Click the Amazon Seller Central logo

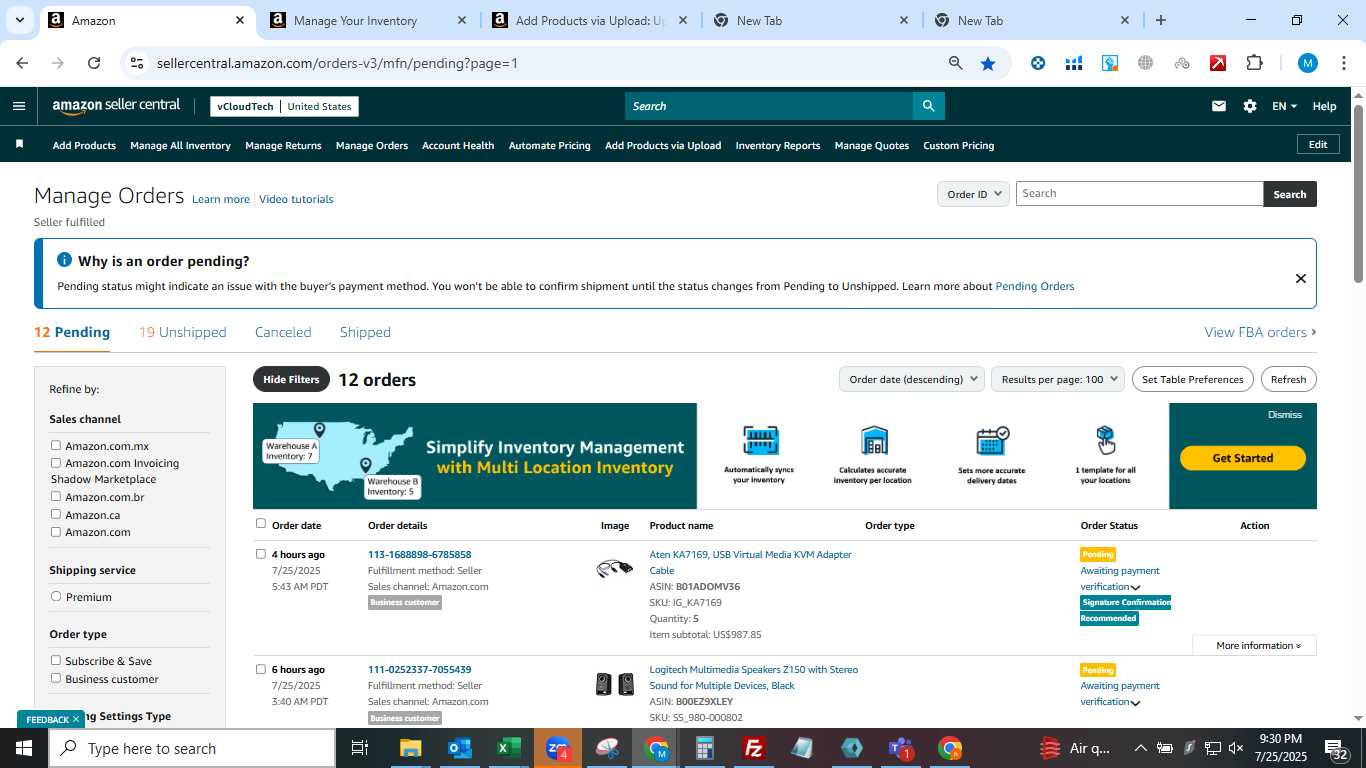tap(116, 106)
